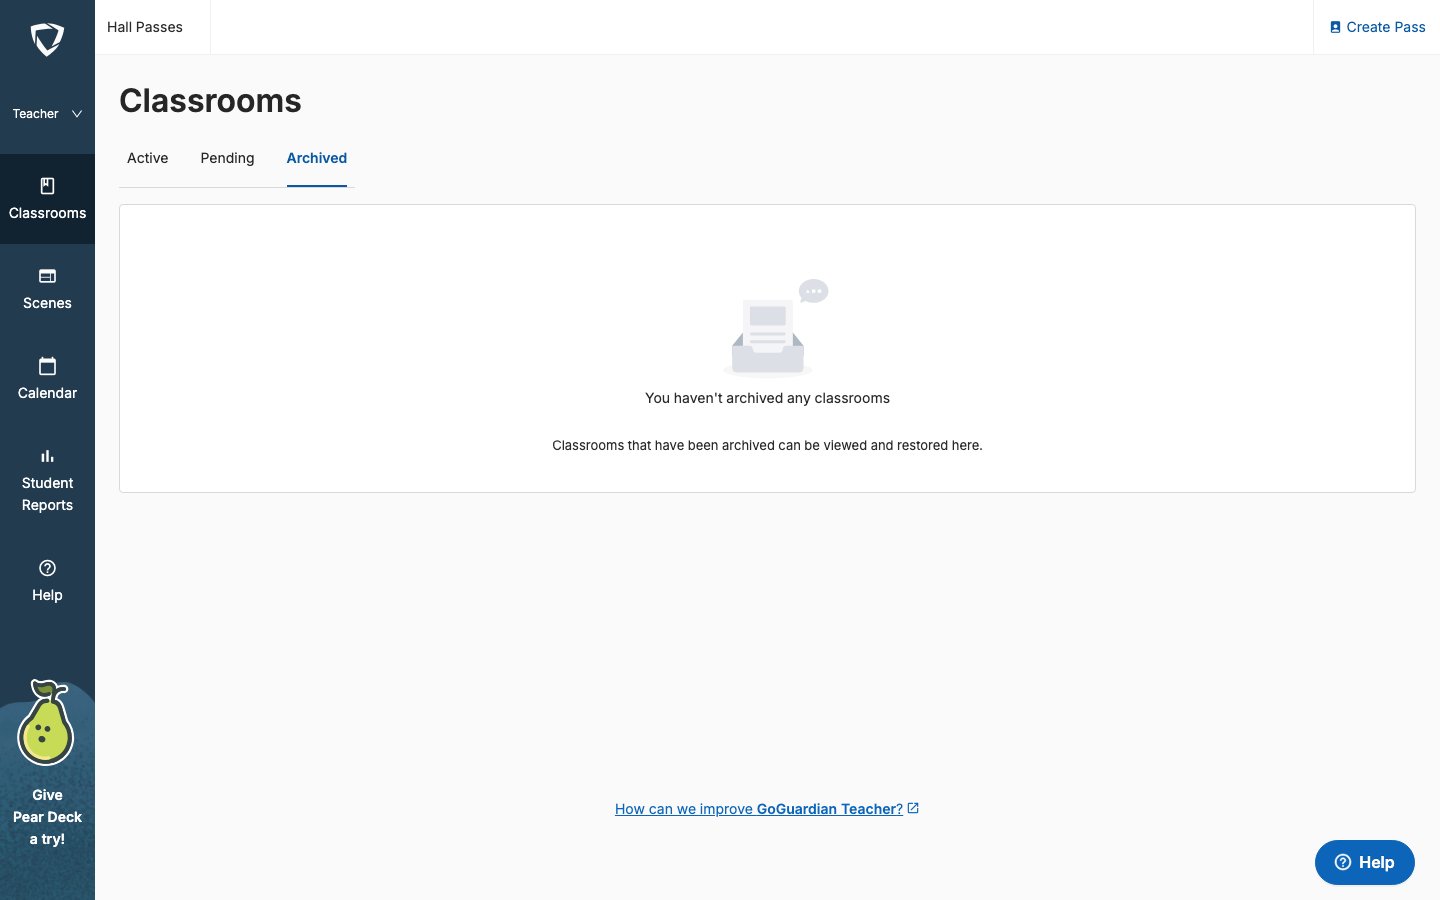Viewport: 1440px width, 900px height.
Task: Open Scenes in the sidebar
Action: pos(47,289)
